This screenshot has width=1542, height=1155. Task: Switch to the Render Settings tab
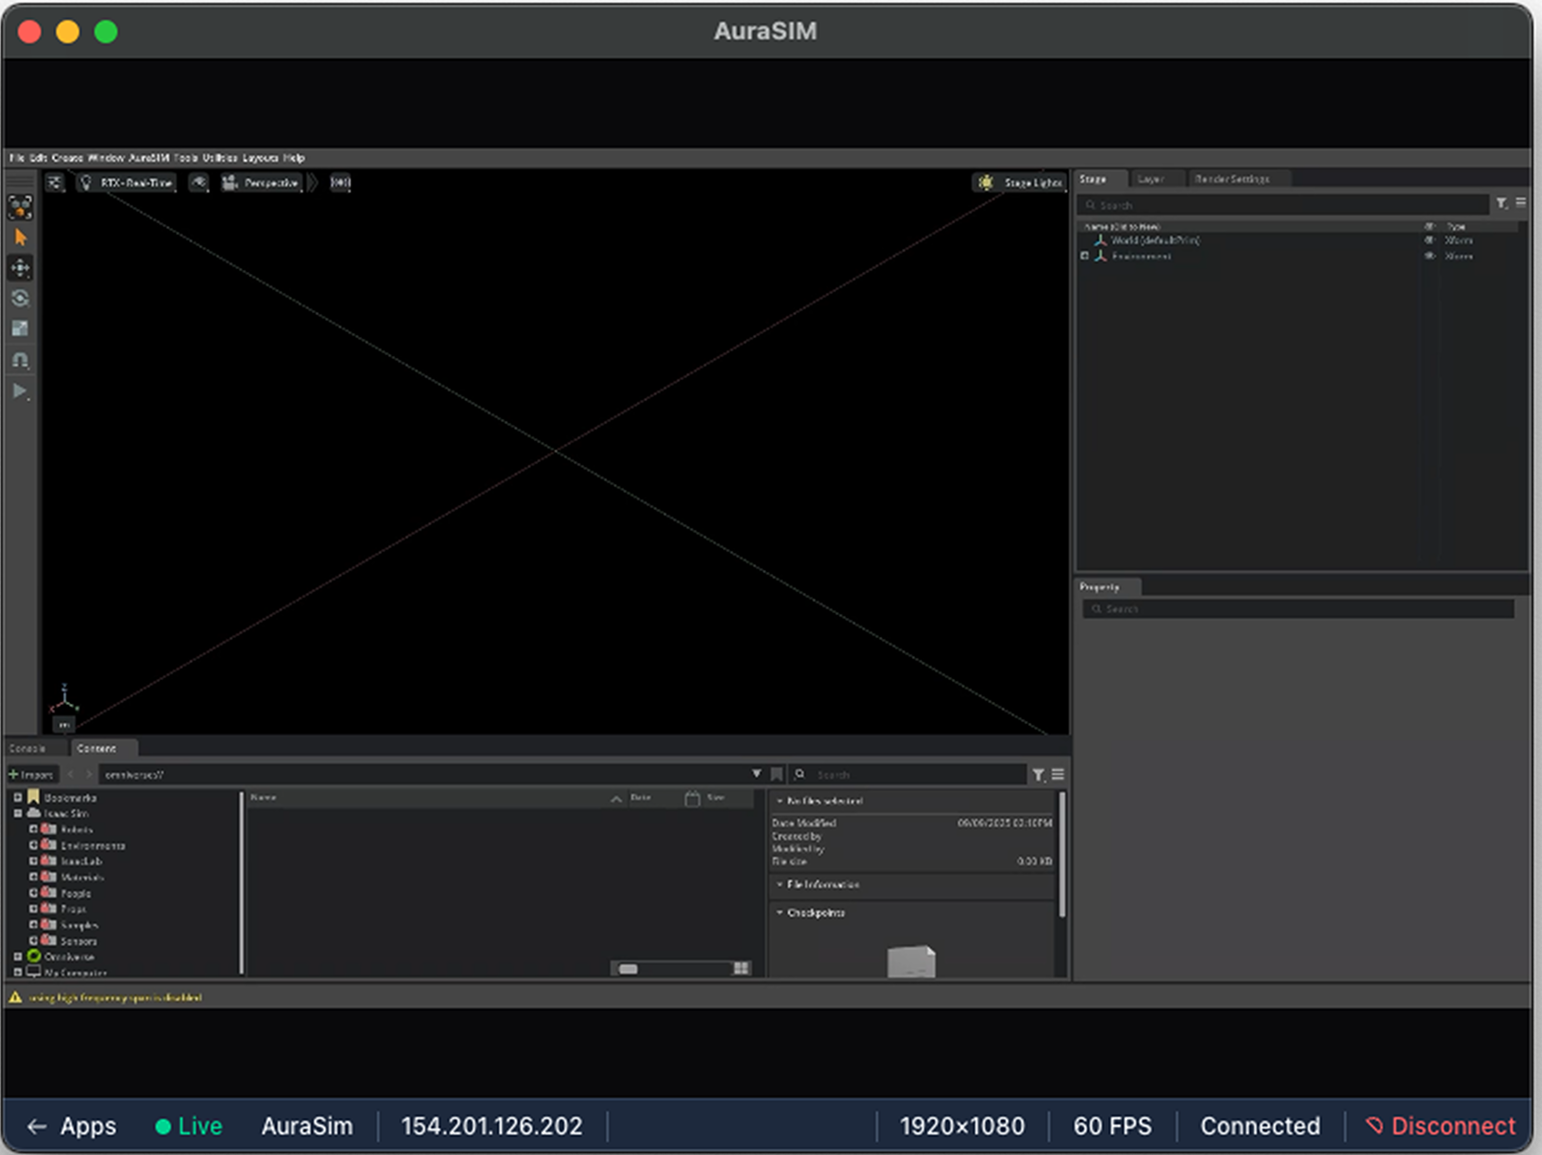click(1233, 179)
